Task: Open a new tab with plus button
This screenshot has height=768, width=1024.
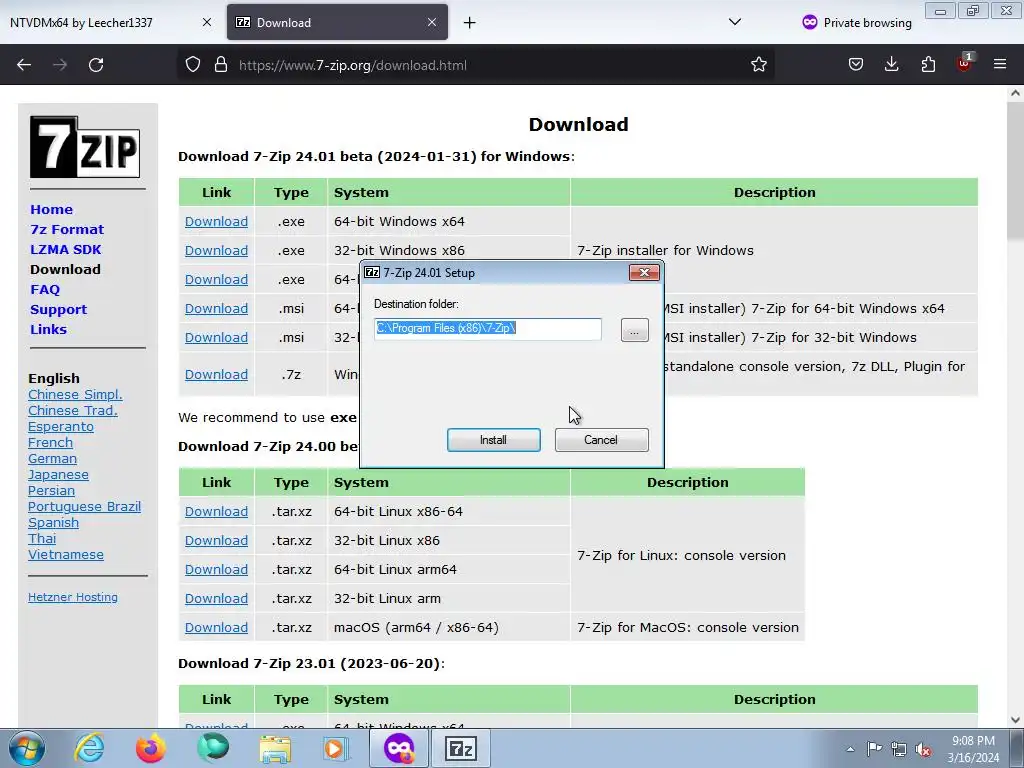Action: (x=470, y=23)
